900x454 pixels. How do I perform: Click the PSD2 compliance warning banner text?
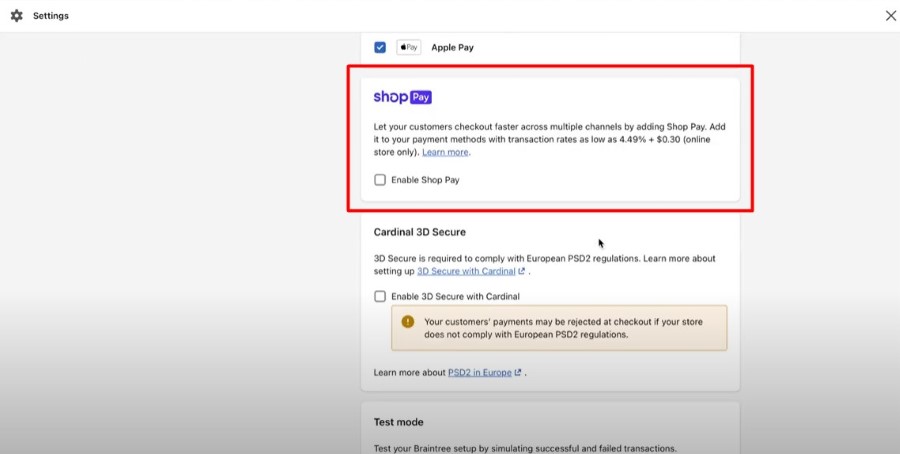[x=563, y=328]
